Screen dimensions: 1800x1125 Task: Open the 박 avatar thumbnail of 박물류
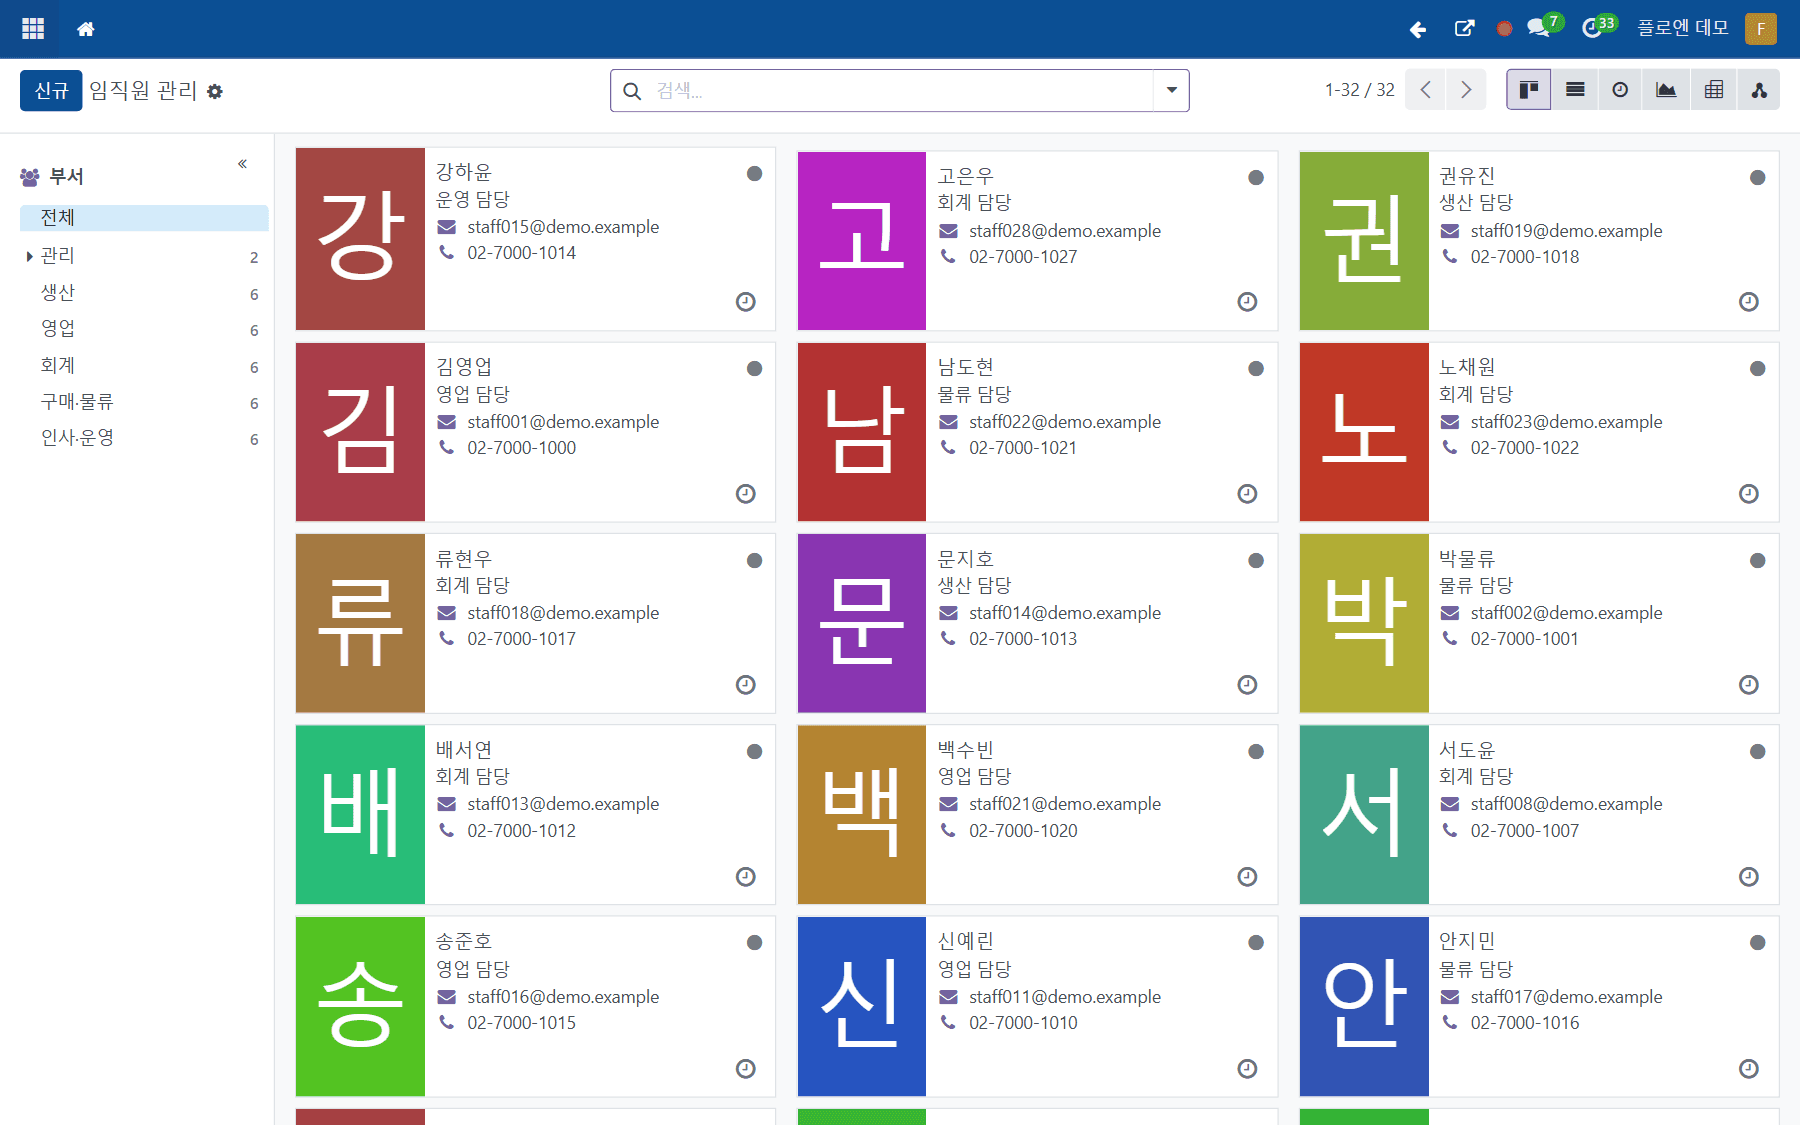pos(1364,623)
